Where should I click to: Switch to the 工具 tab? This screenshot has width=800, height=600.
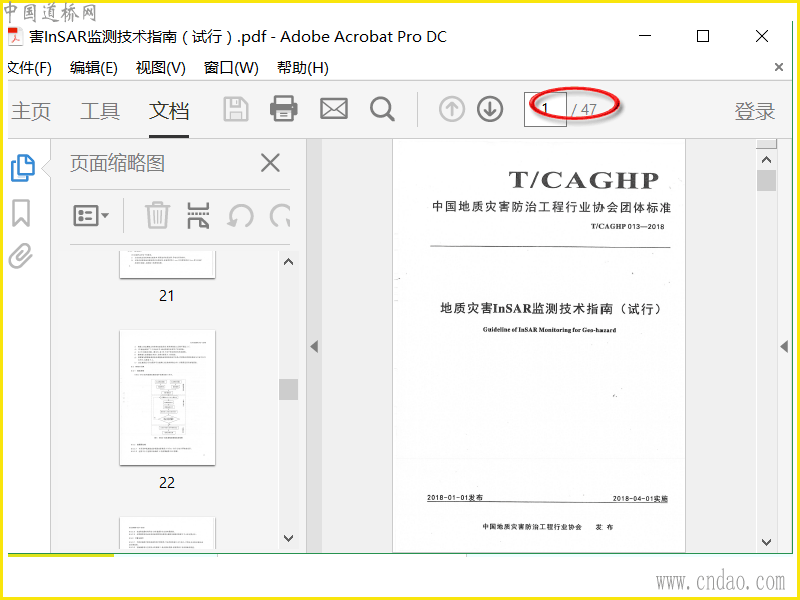[x=100, y=111]
